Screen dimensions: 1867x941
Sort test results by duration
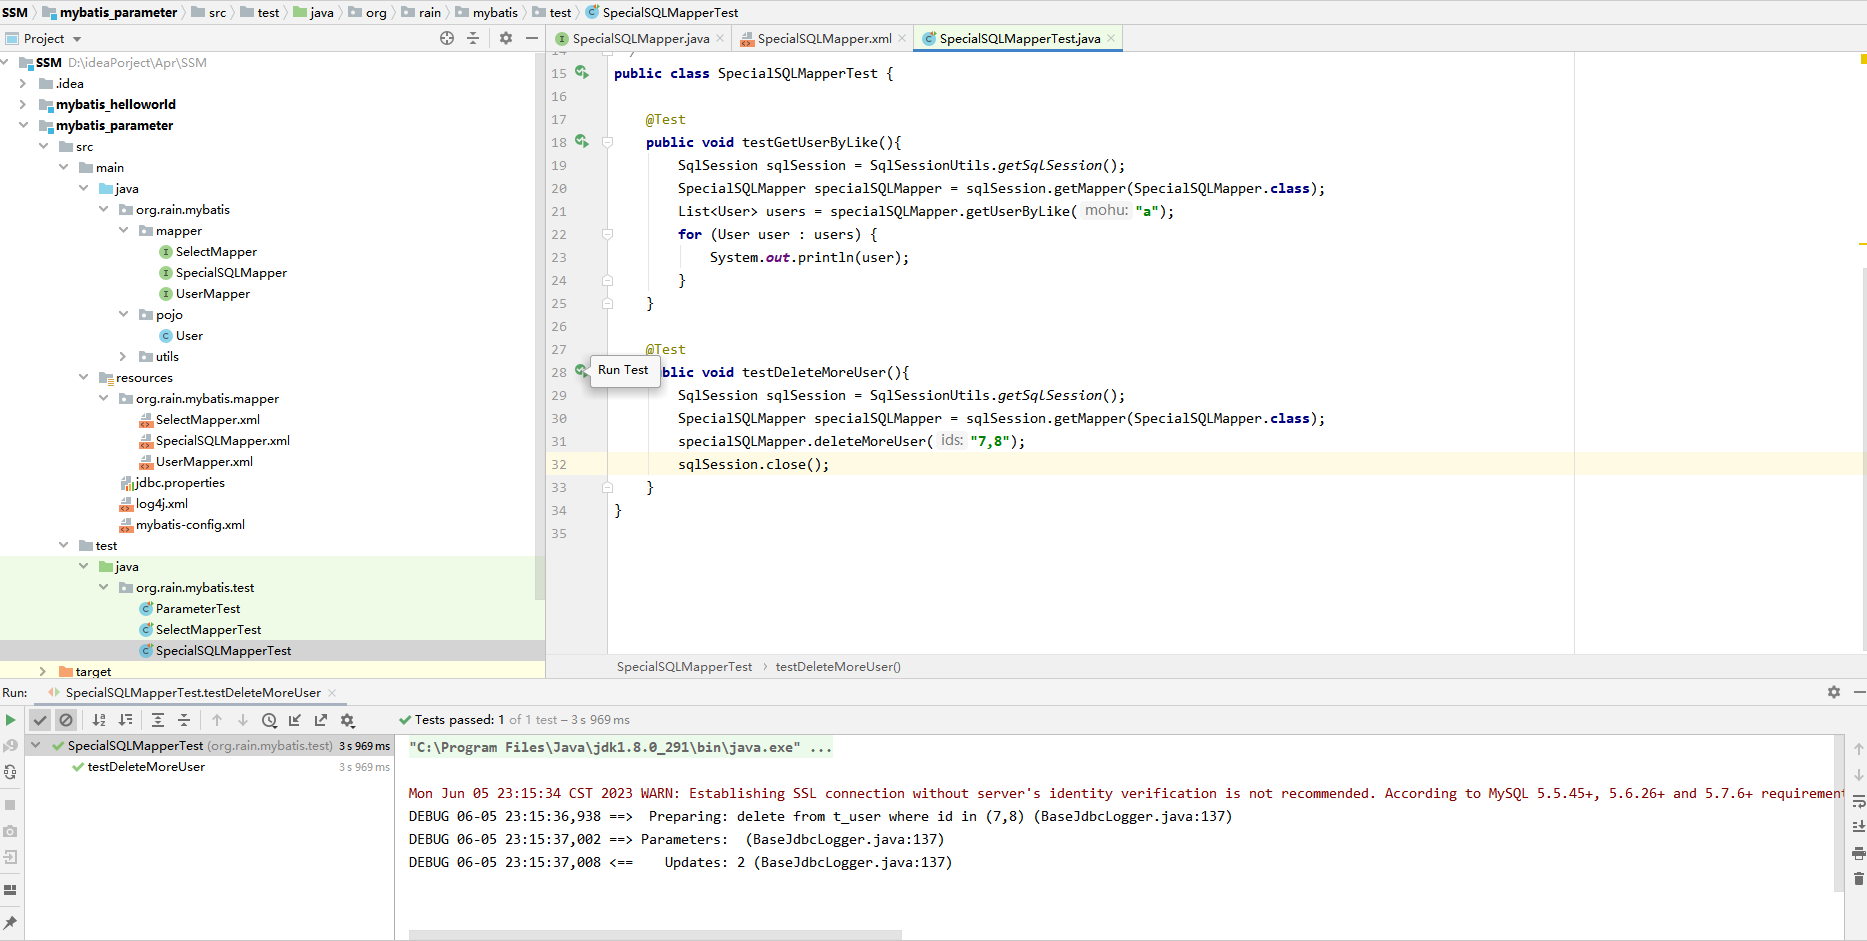(125, 720)
